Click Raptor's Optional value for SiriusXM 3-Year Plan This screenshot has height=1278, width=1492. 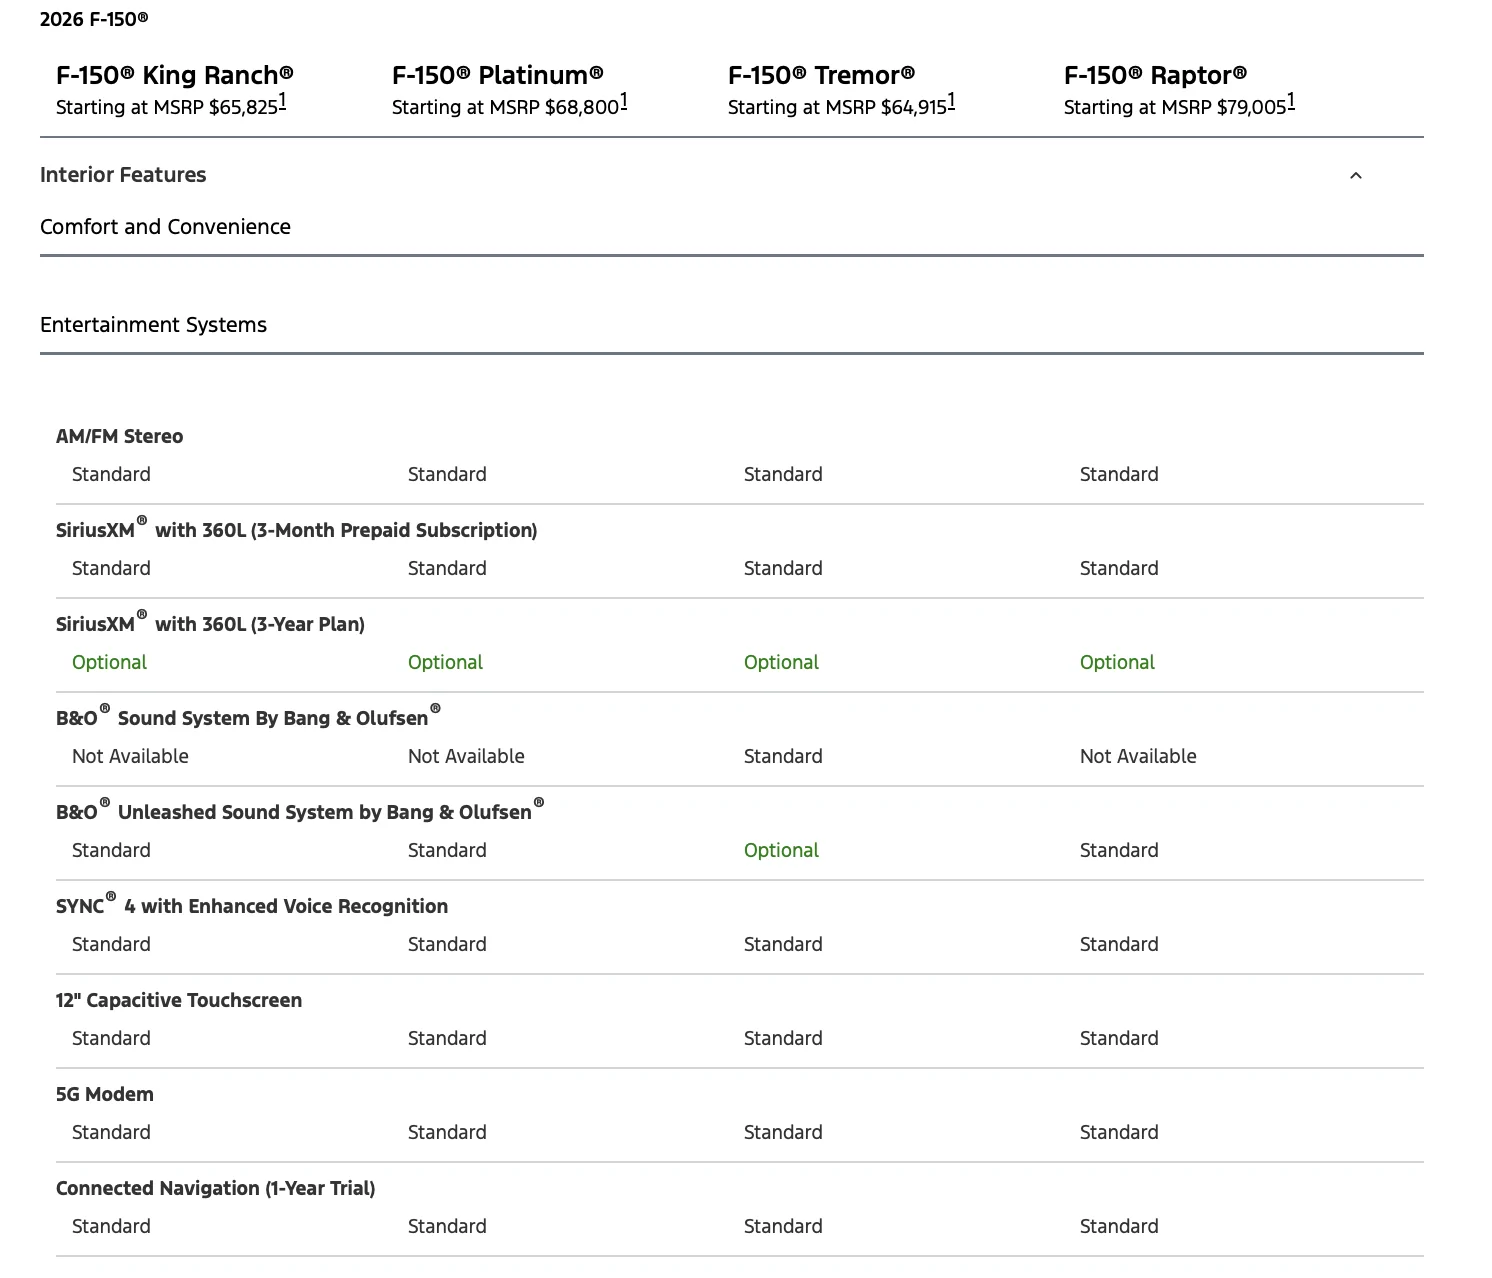(1117, 663)
